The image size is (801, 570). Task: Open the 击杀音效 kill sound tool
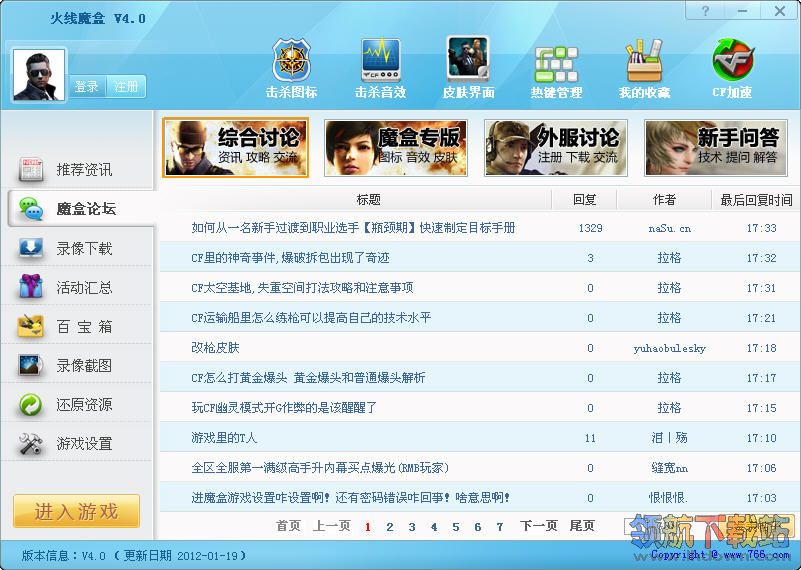pos(381,68)
